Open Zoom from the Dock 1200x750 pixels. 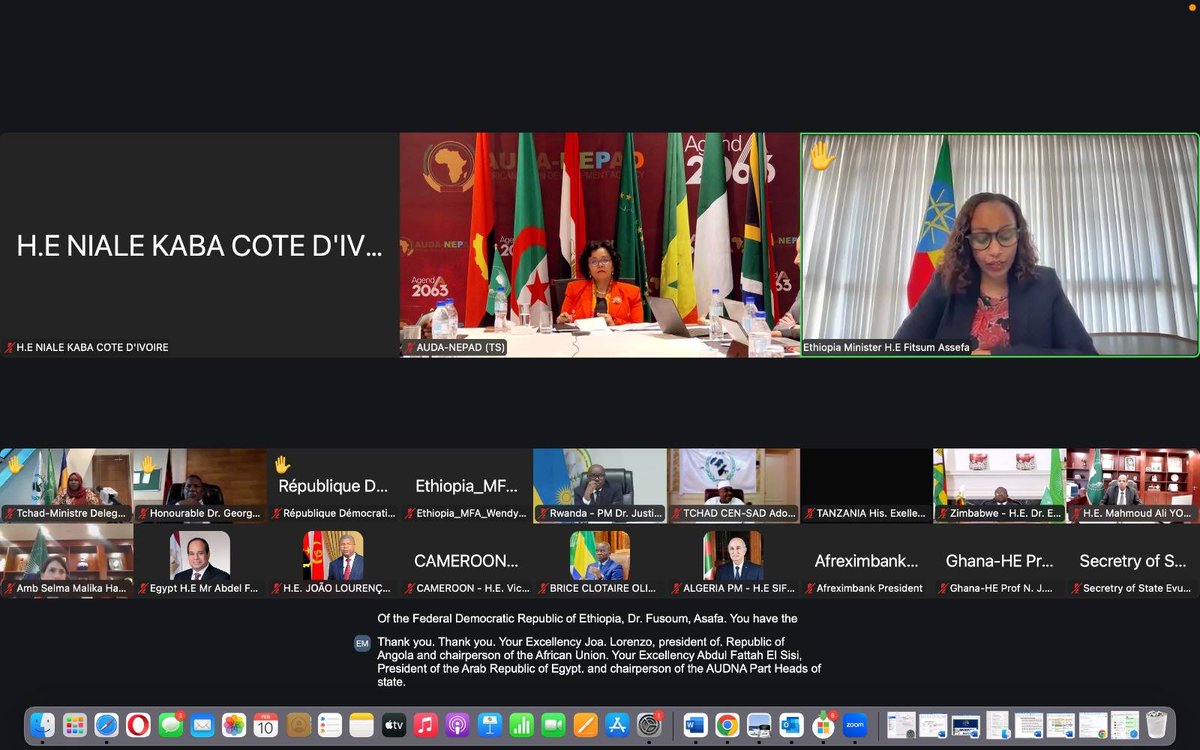(x=855, y=725)
